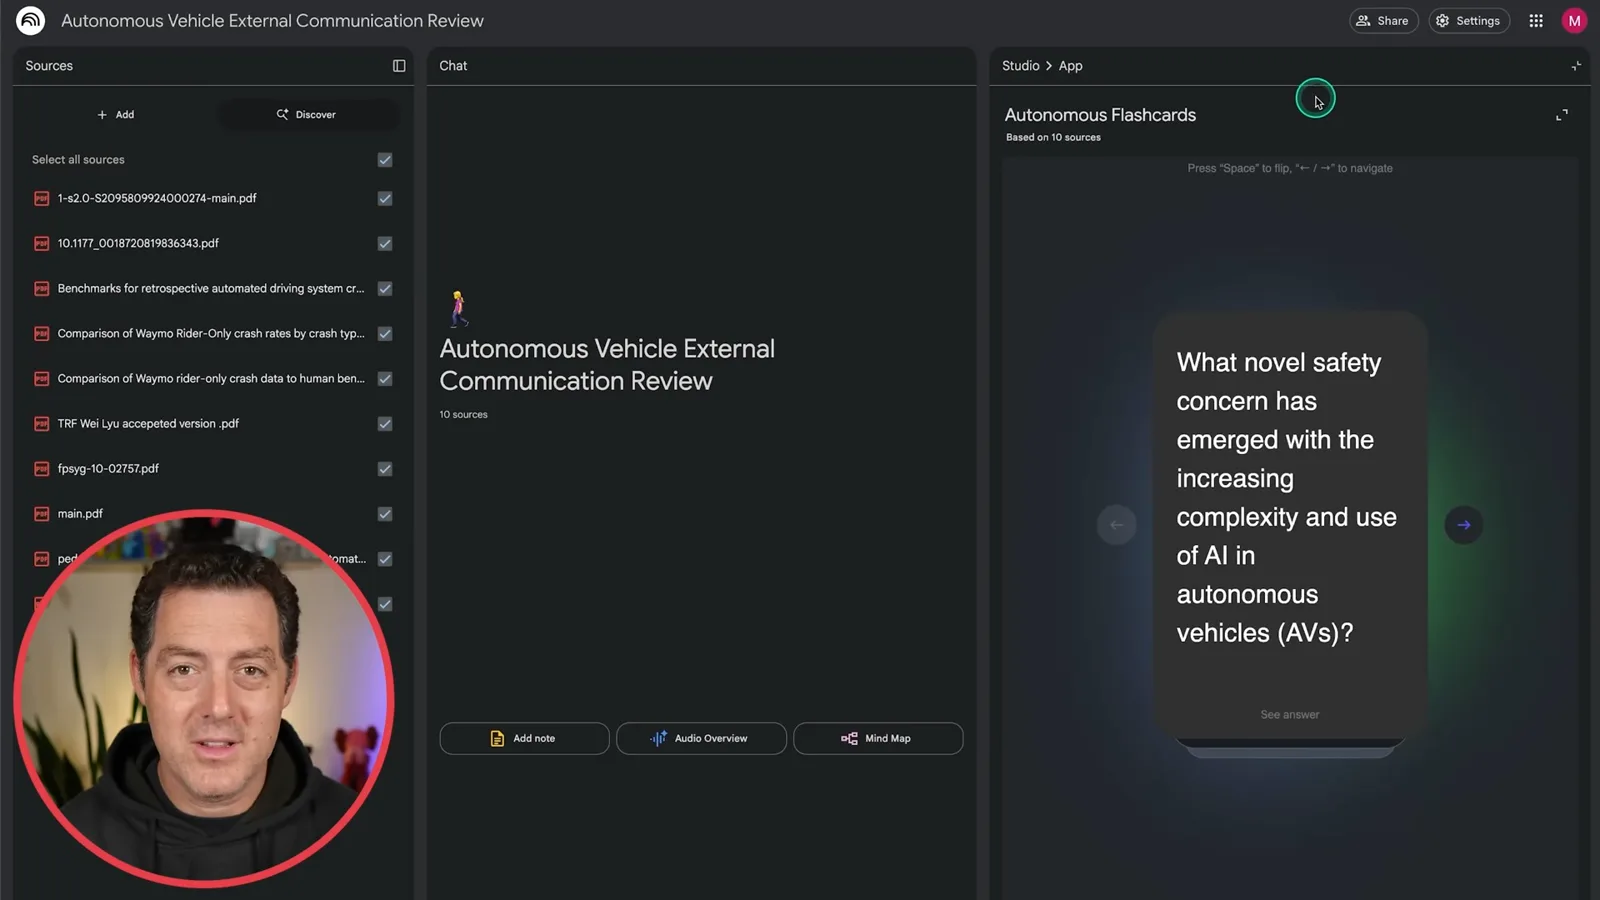This screenshot has height=900, width=1600.
Task: Click Share button
Action: coord(1383,20)
